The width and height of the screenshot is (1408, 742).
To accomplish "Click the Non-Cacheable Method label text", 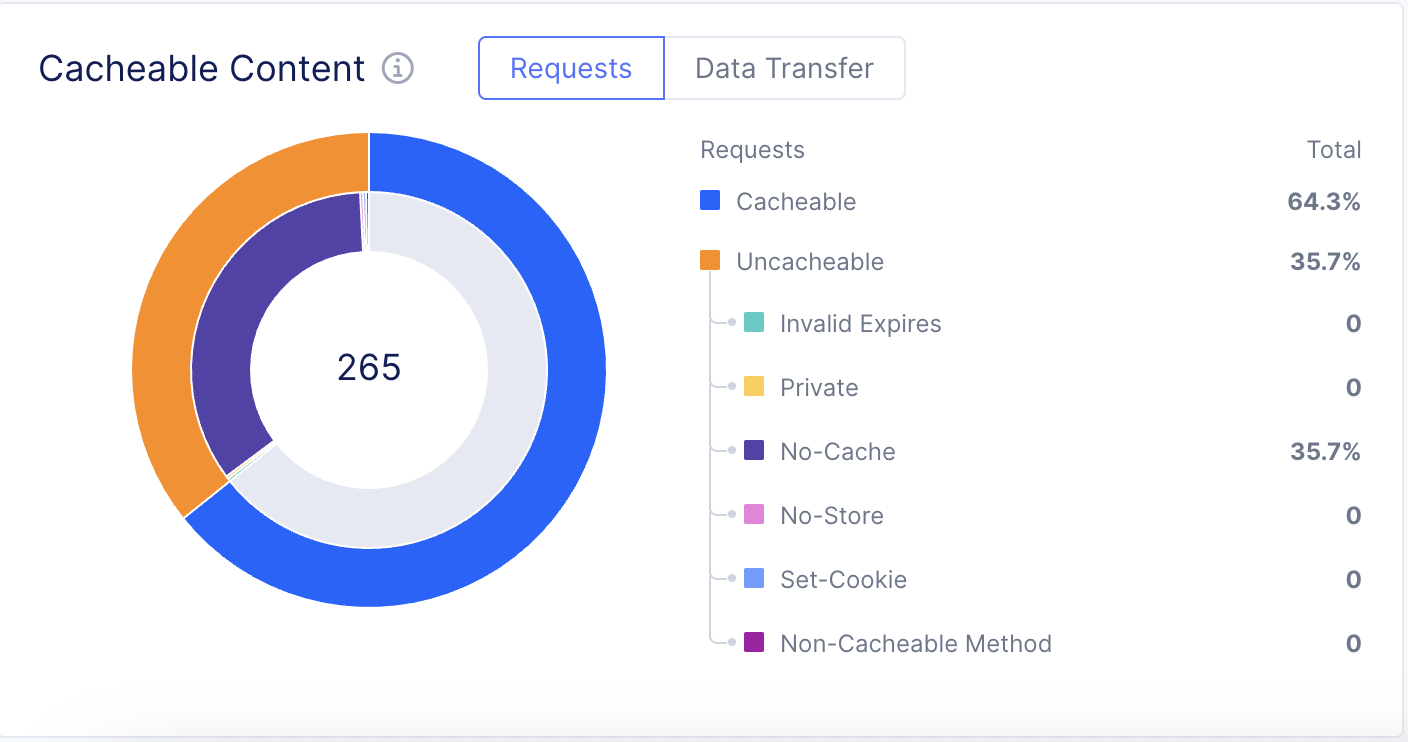I will tap(915, 642).
